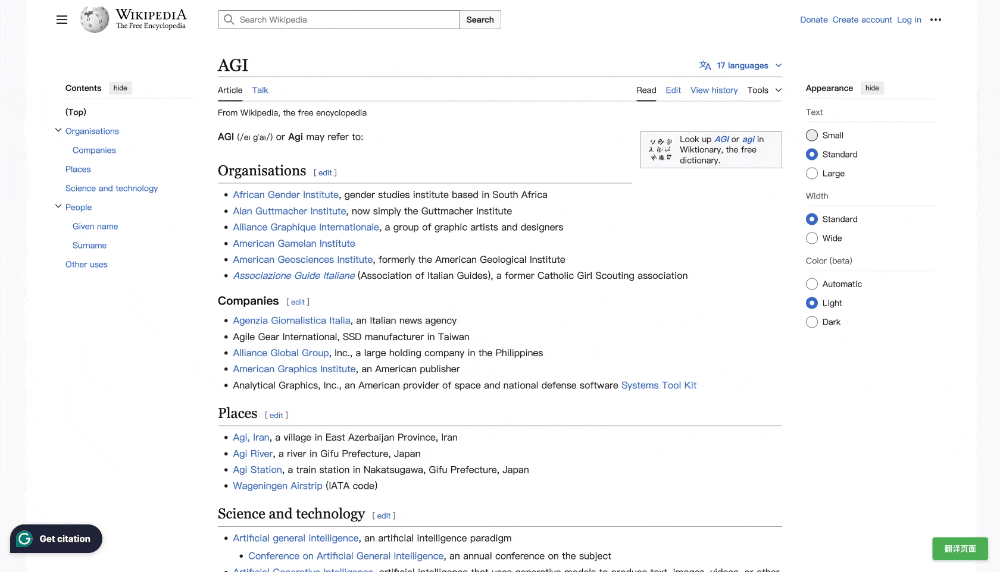The image size is (1000, 572).
Task: Hide the Contents sidebar
Action: tap(120, 88)
